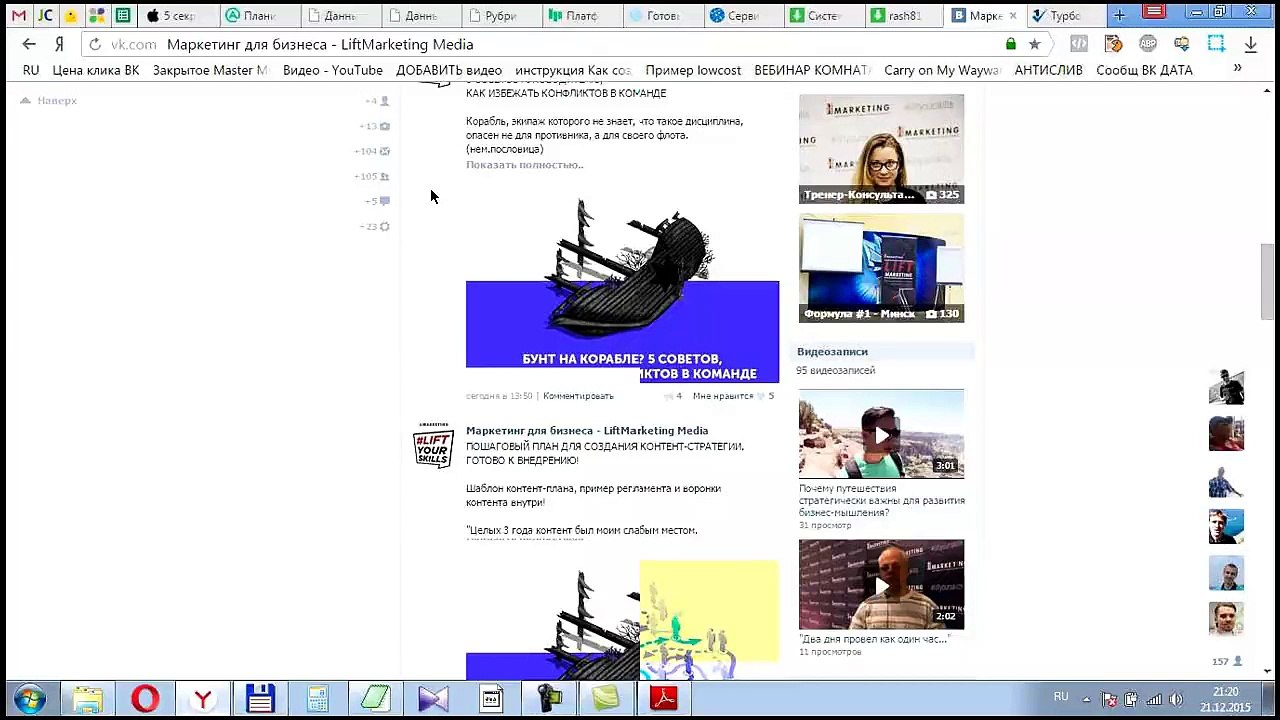Like the ship post with heart icon
This screenshot has width=1280, height=720.
click(761, 396)
